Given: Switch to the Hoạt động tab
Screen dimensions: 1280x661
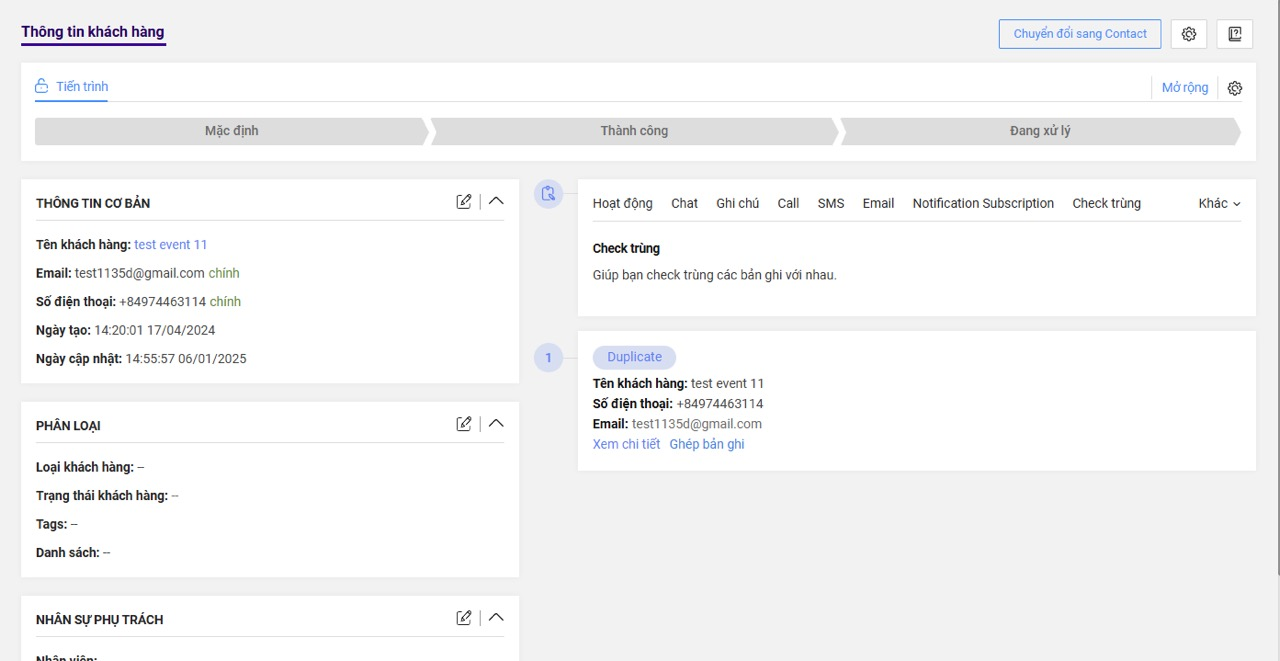Looking at the screenshot, I should click(x=622, y=203).
